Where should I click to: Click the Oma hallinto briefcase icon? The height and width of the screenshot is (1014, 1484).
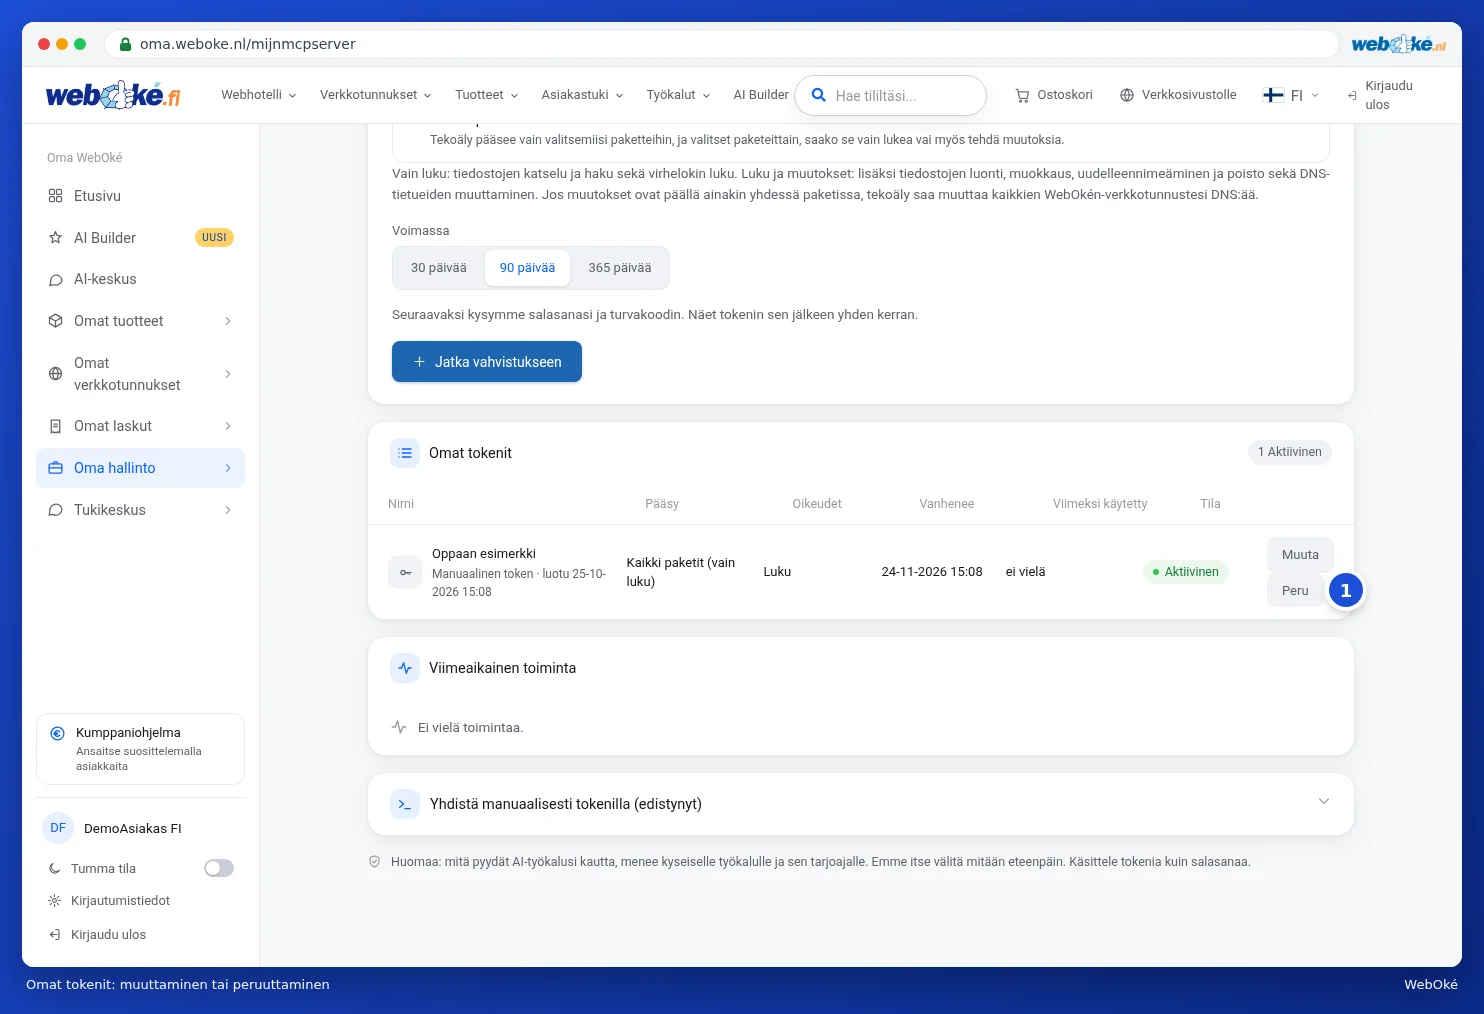[x=55, y=468]
